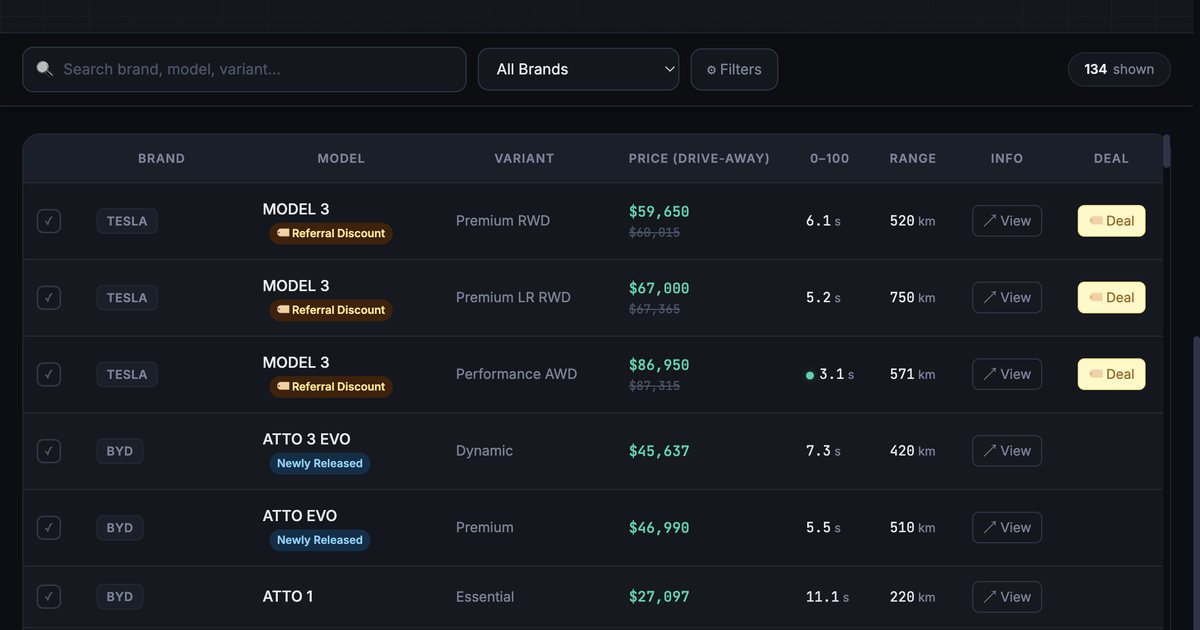Click the green dot beside 3.1 s
This screenshot has width=1200, height=630.
[x=810, y=375]
